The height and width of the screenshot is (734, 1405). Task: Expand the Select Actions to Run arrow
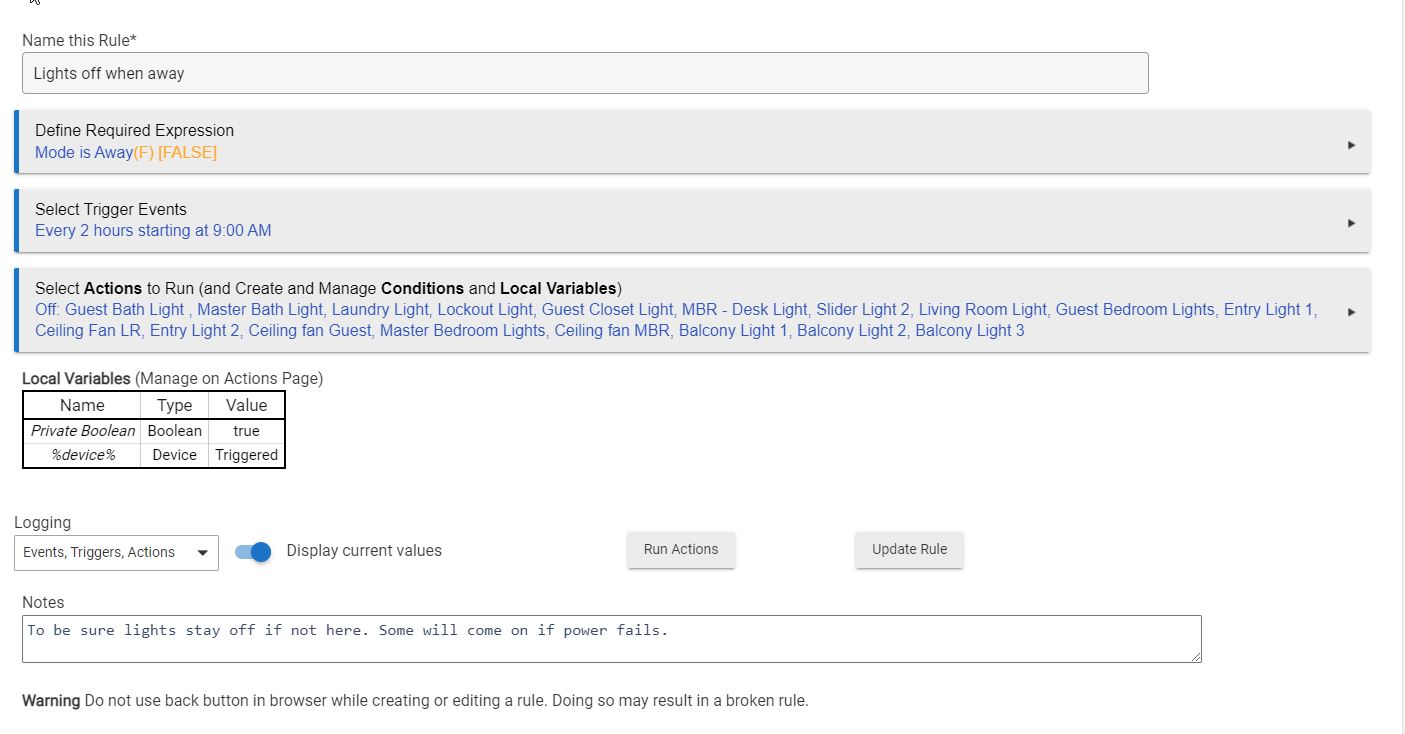point(1351,312)
